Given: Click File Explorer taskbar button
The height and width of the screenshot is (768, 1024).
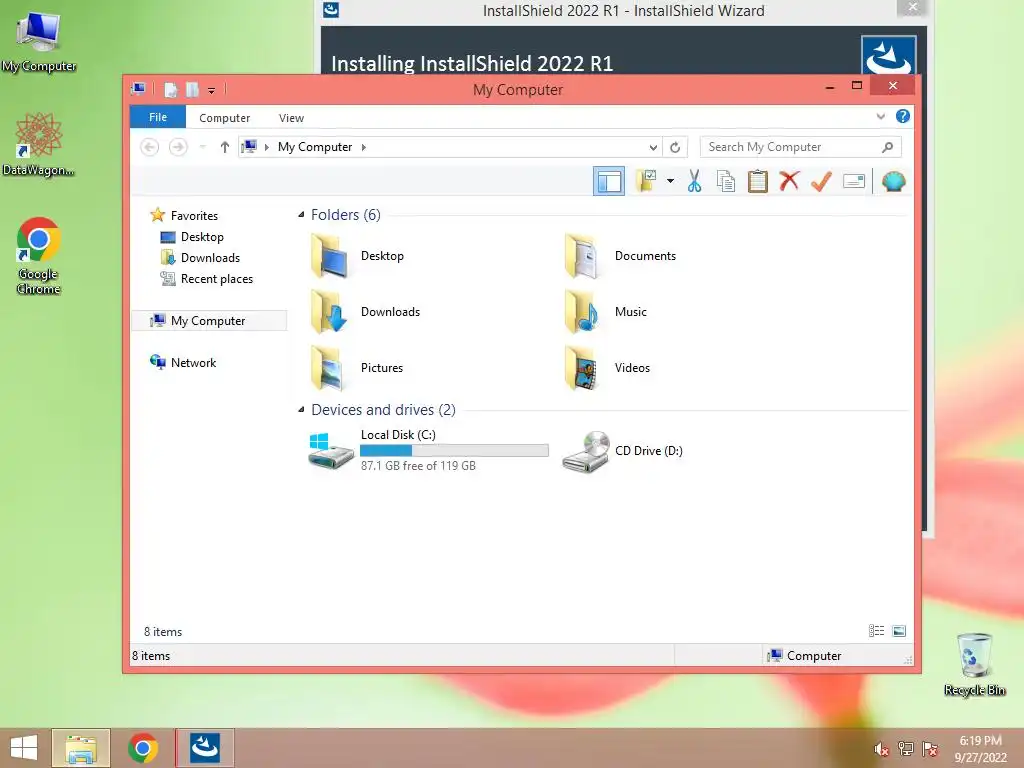Looking at the screenshot, I should click(x=81, y=748).
